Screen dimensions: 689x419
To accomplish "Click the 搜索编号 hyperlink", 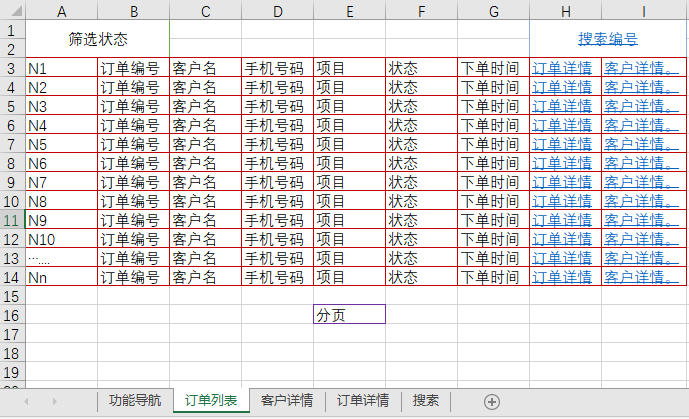I will [607, 39].
